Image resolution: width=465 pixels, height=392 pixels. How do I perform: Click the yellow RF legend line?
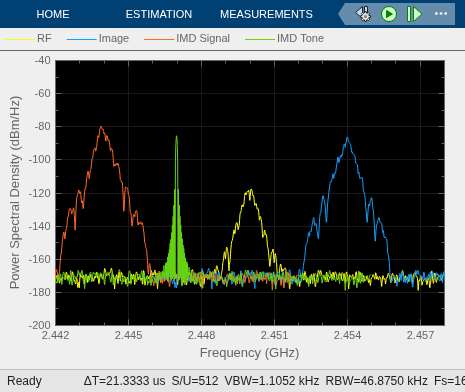20,39
